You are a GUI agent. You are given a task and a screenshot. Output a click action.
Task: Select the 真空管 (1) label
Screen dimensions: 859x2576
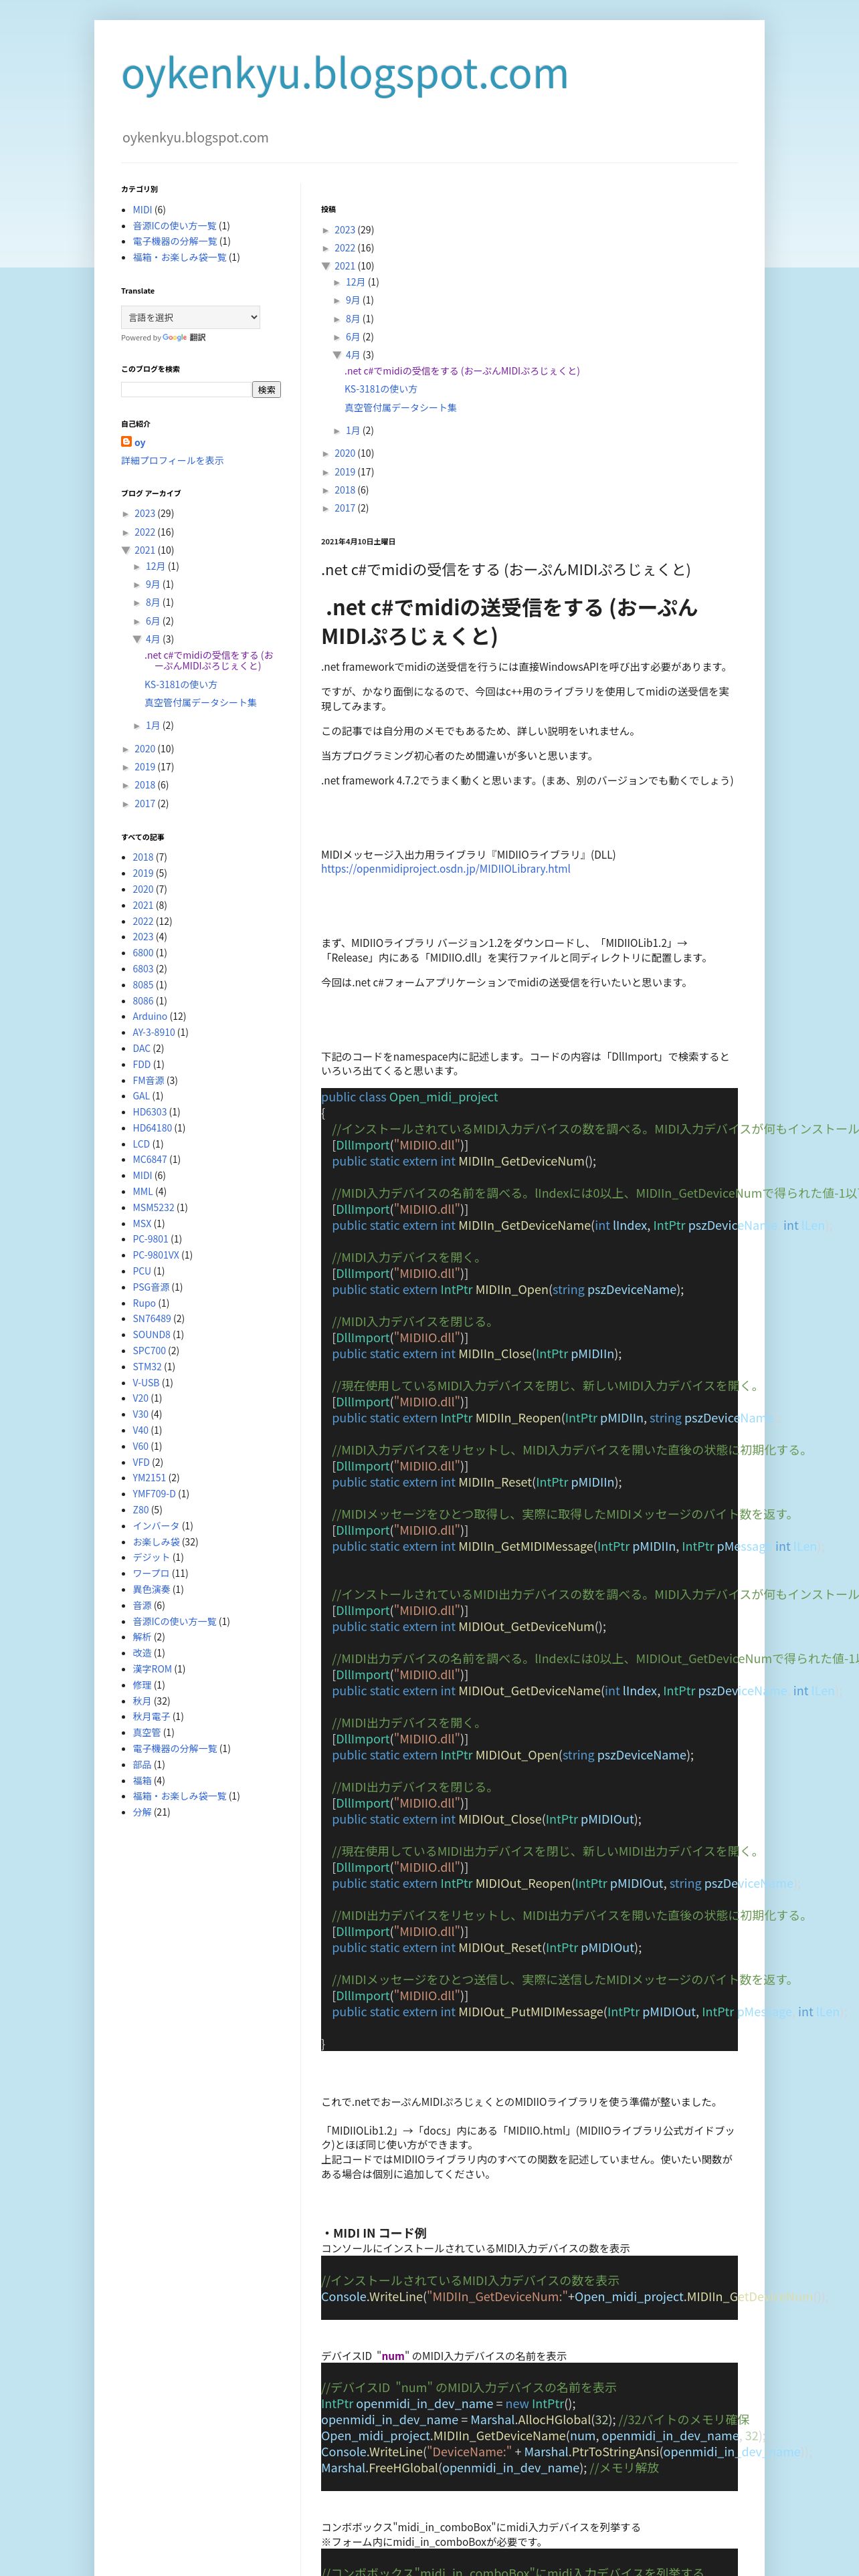click(146, 1733)
